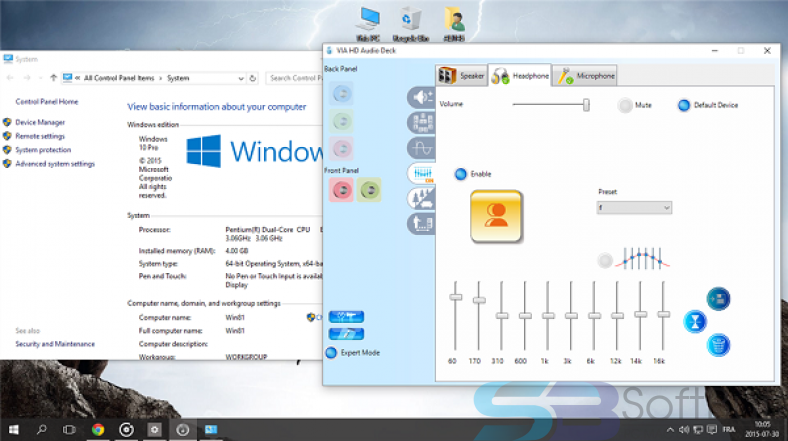Image resolution: width=788 pixels, height=441 pixels.
Task: Open Task View on the taskbar
Action: tap(69, 429)
